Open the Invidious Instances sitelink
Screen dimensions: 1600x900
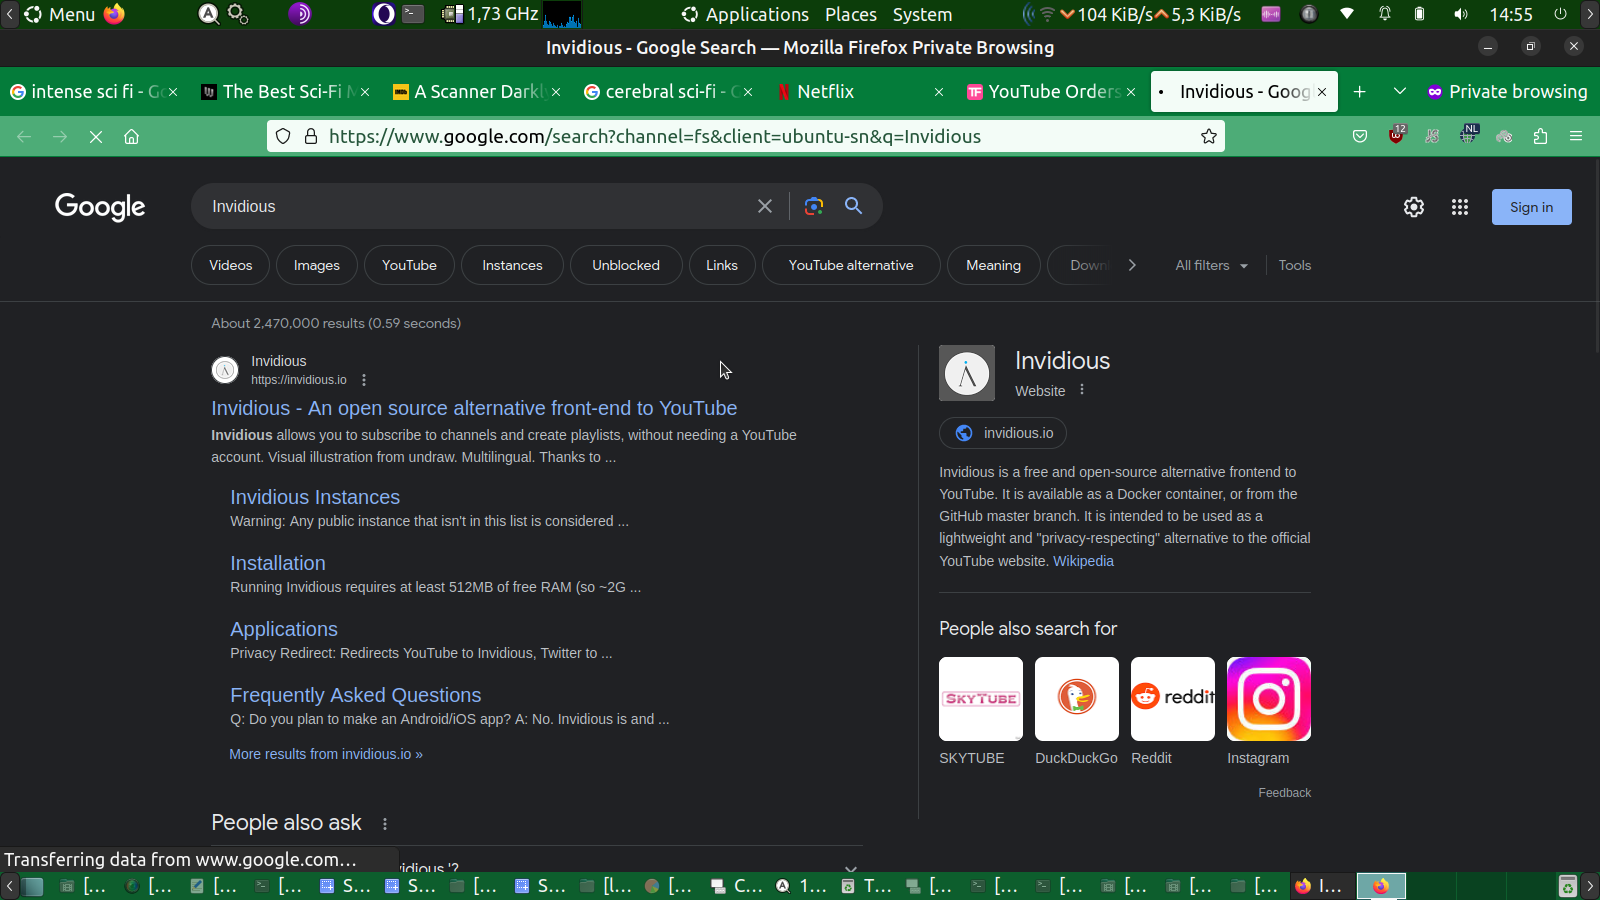pyautogui.click(x=315, y=497)
